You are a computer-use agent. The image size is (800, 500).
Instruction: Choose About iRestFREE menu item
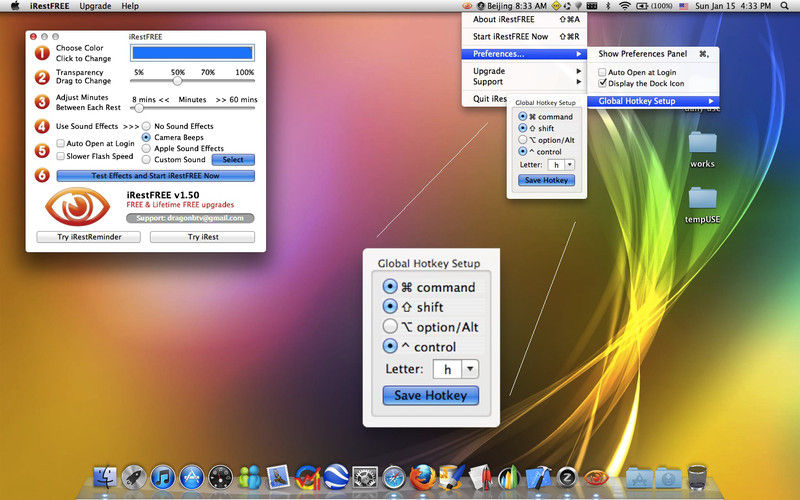tap(524, 19)
